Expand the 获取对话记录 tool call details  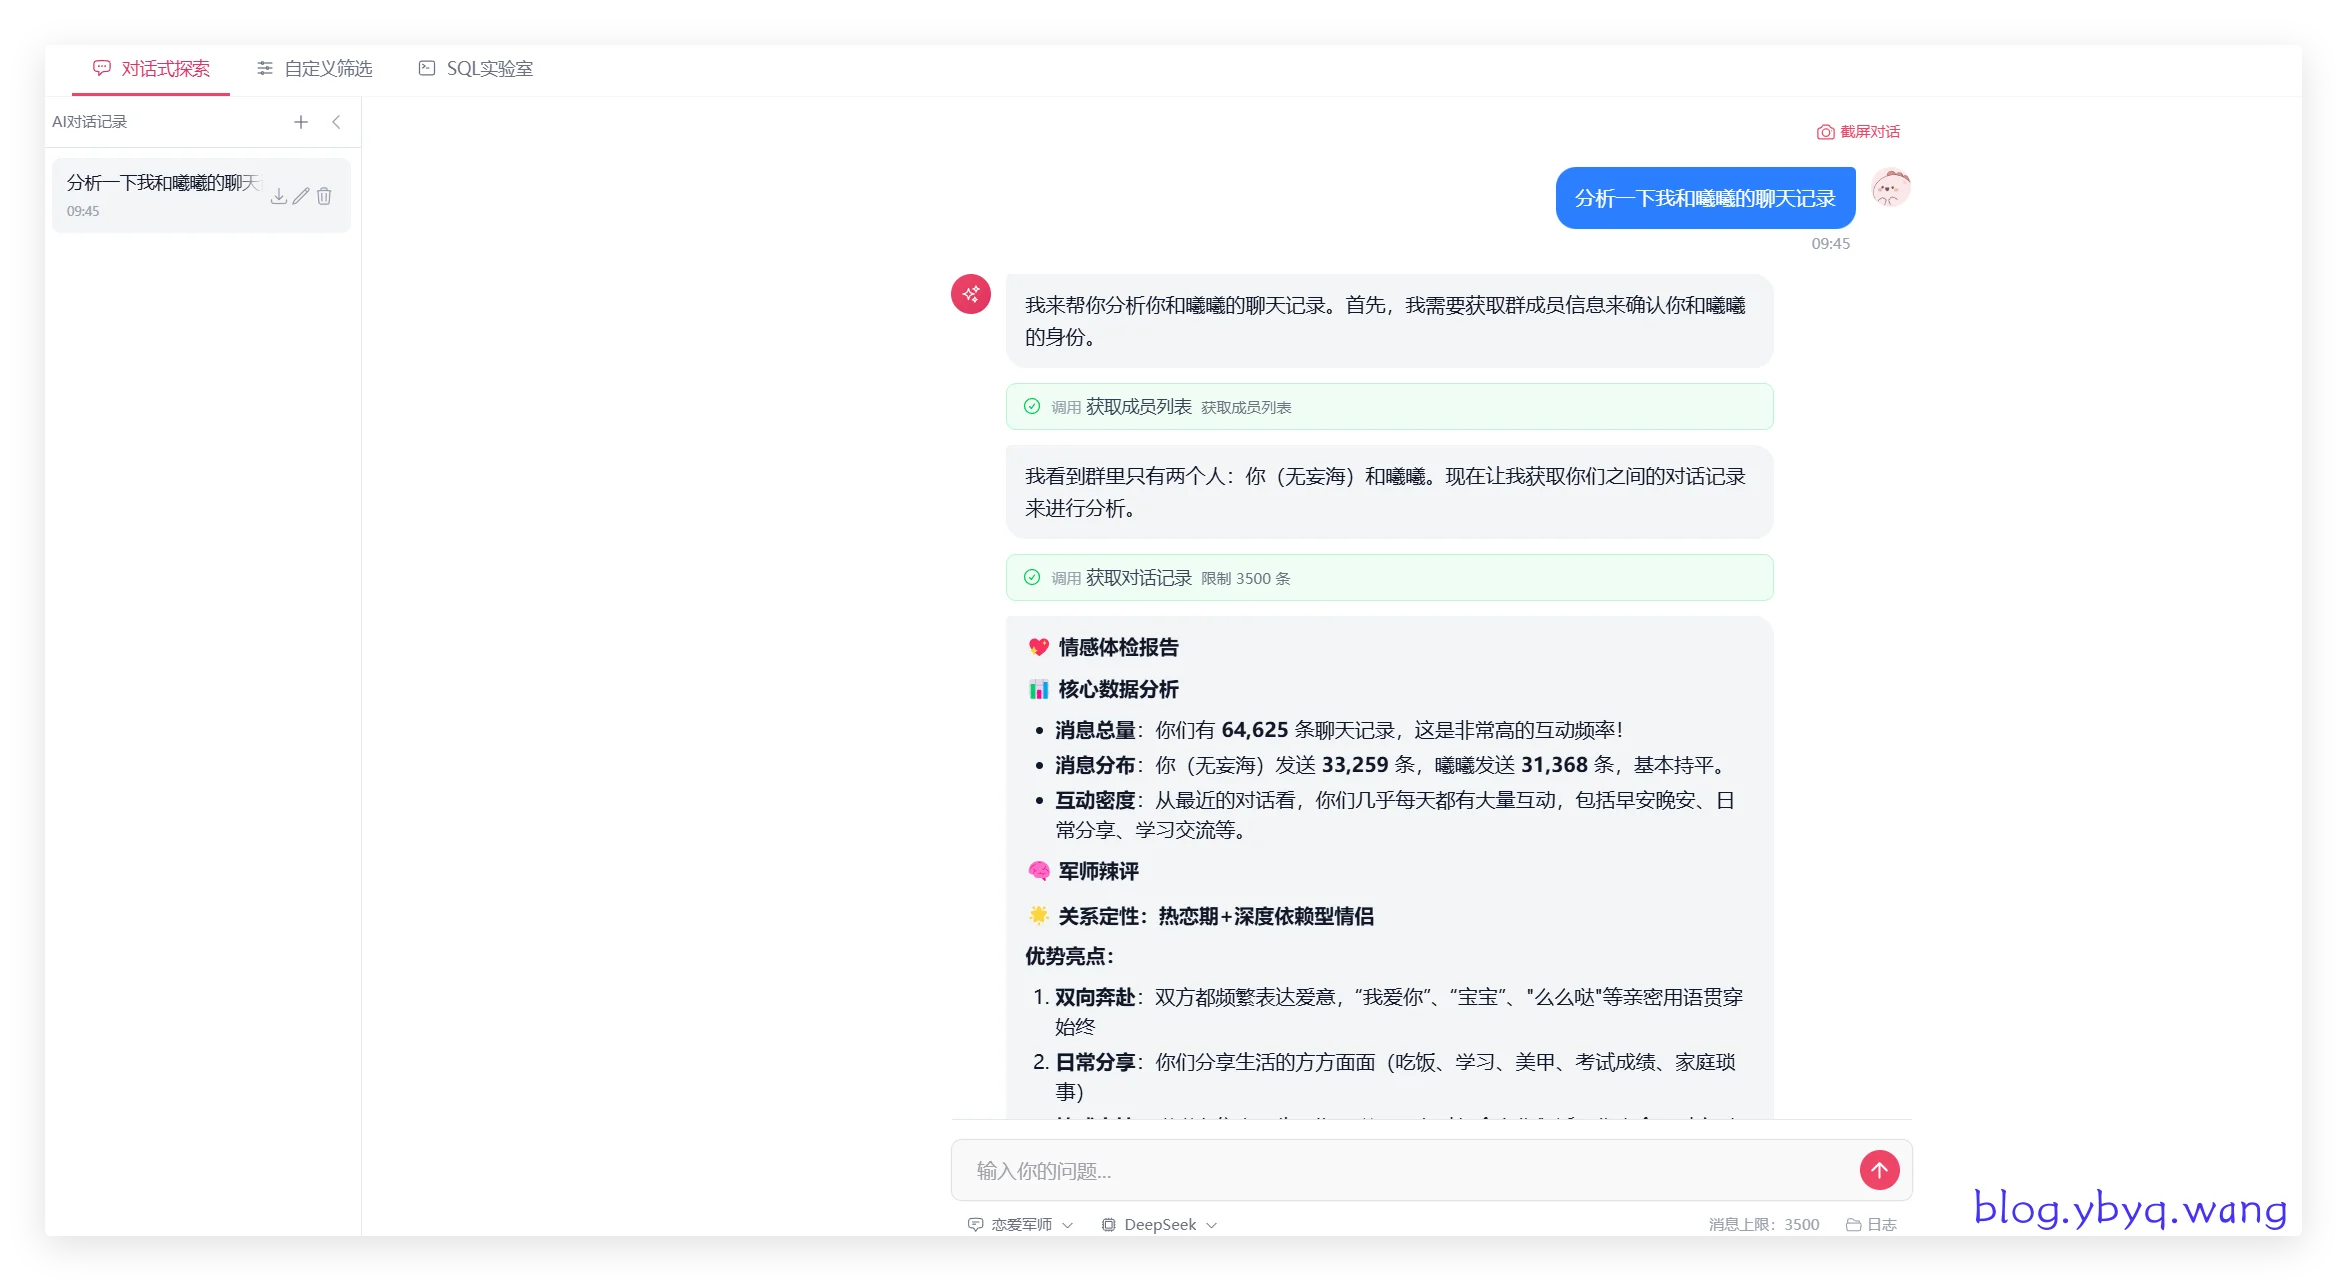point(1388,578)
